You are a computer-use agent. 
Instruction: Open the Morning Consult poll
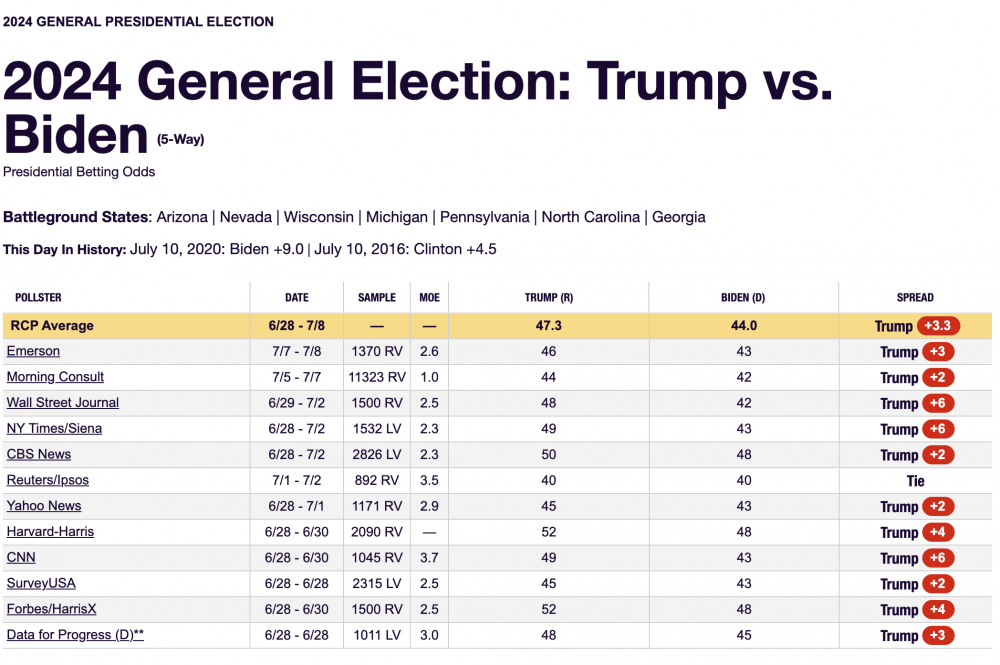pyautogui.click(x=55, y=377)
